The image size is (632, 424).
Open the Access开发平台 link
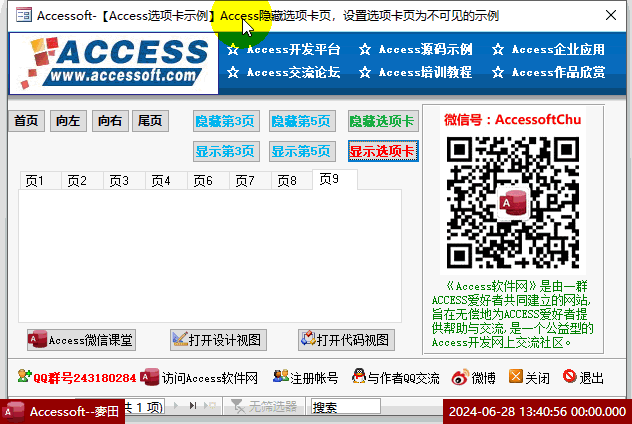(x=293, y=50)
